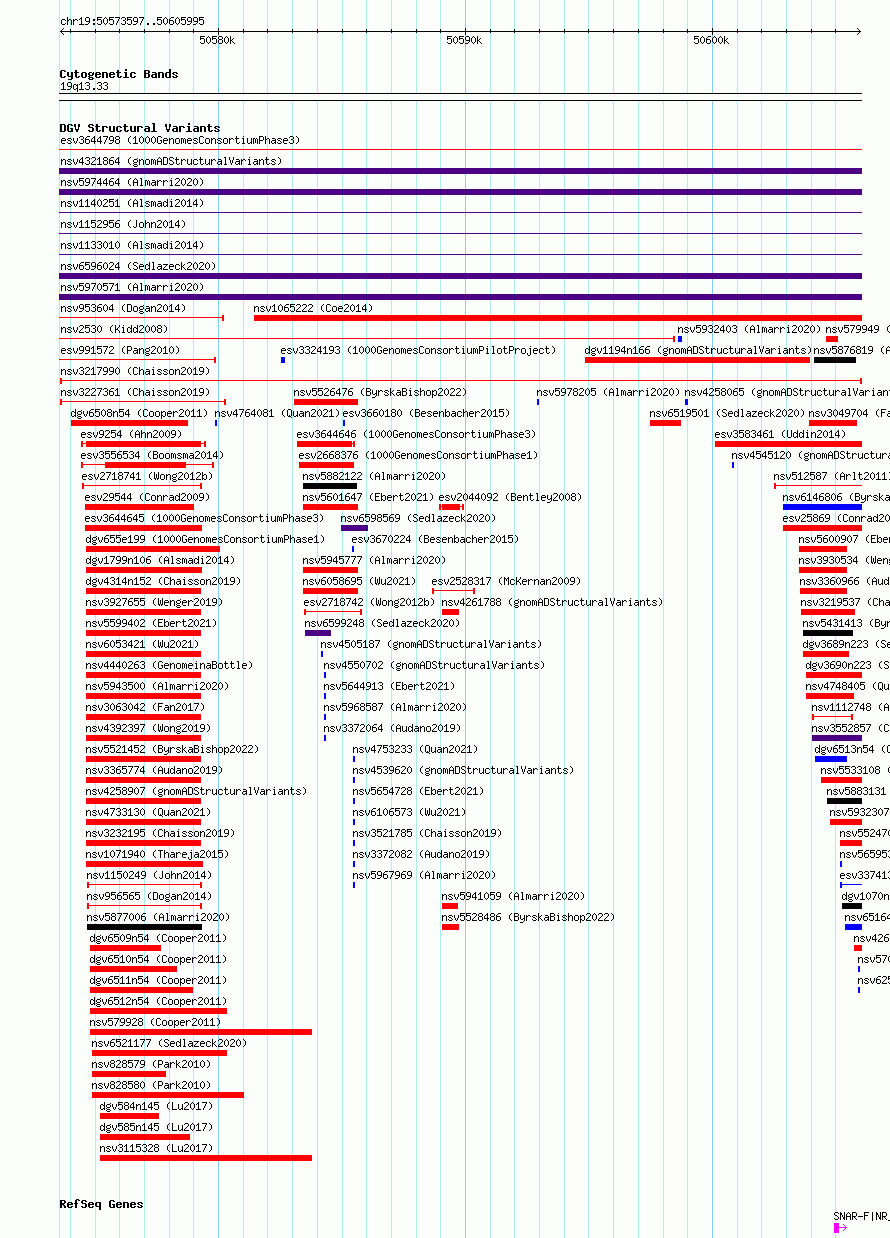Open variant esv991572 (Pang2010)
This screenshot has width=890, height=1238.
tap(120, 350)
